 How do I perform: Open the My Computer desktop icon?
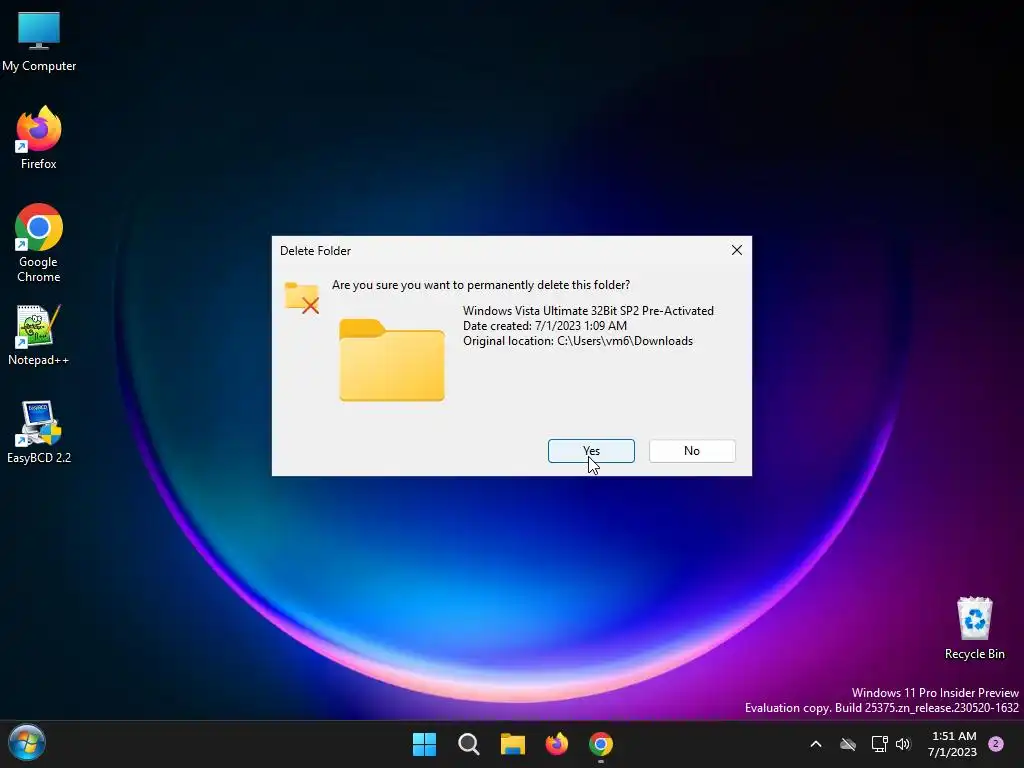[x=39, y=42]
